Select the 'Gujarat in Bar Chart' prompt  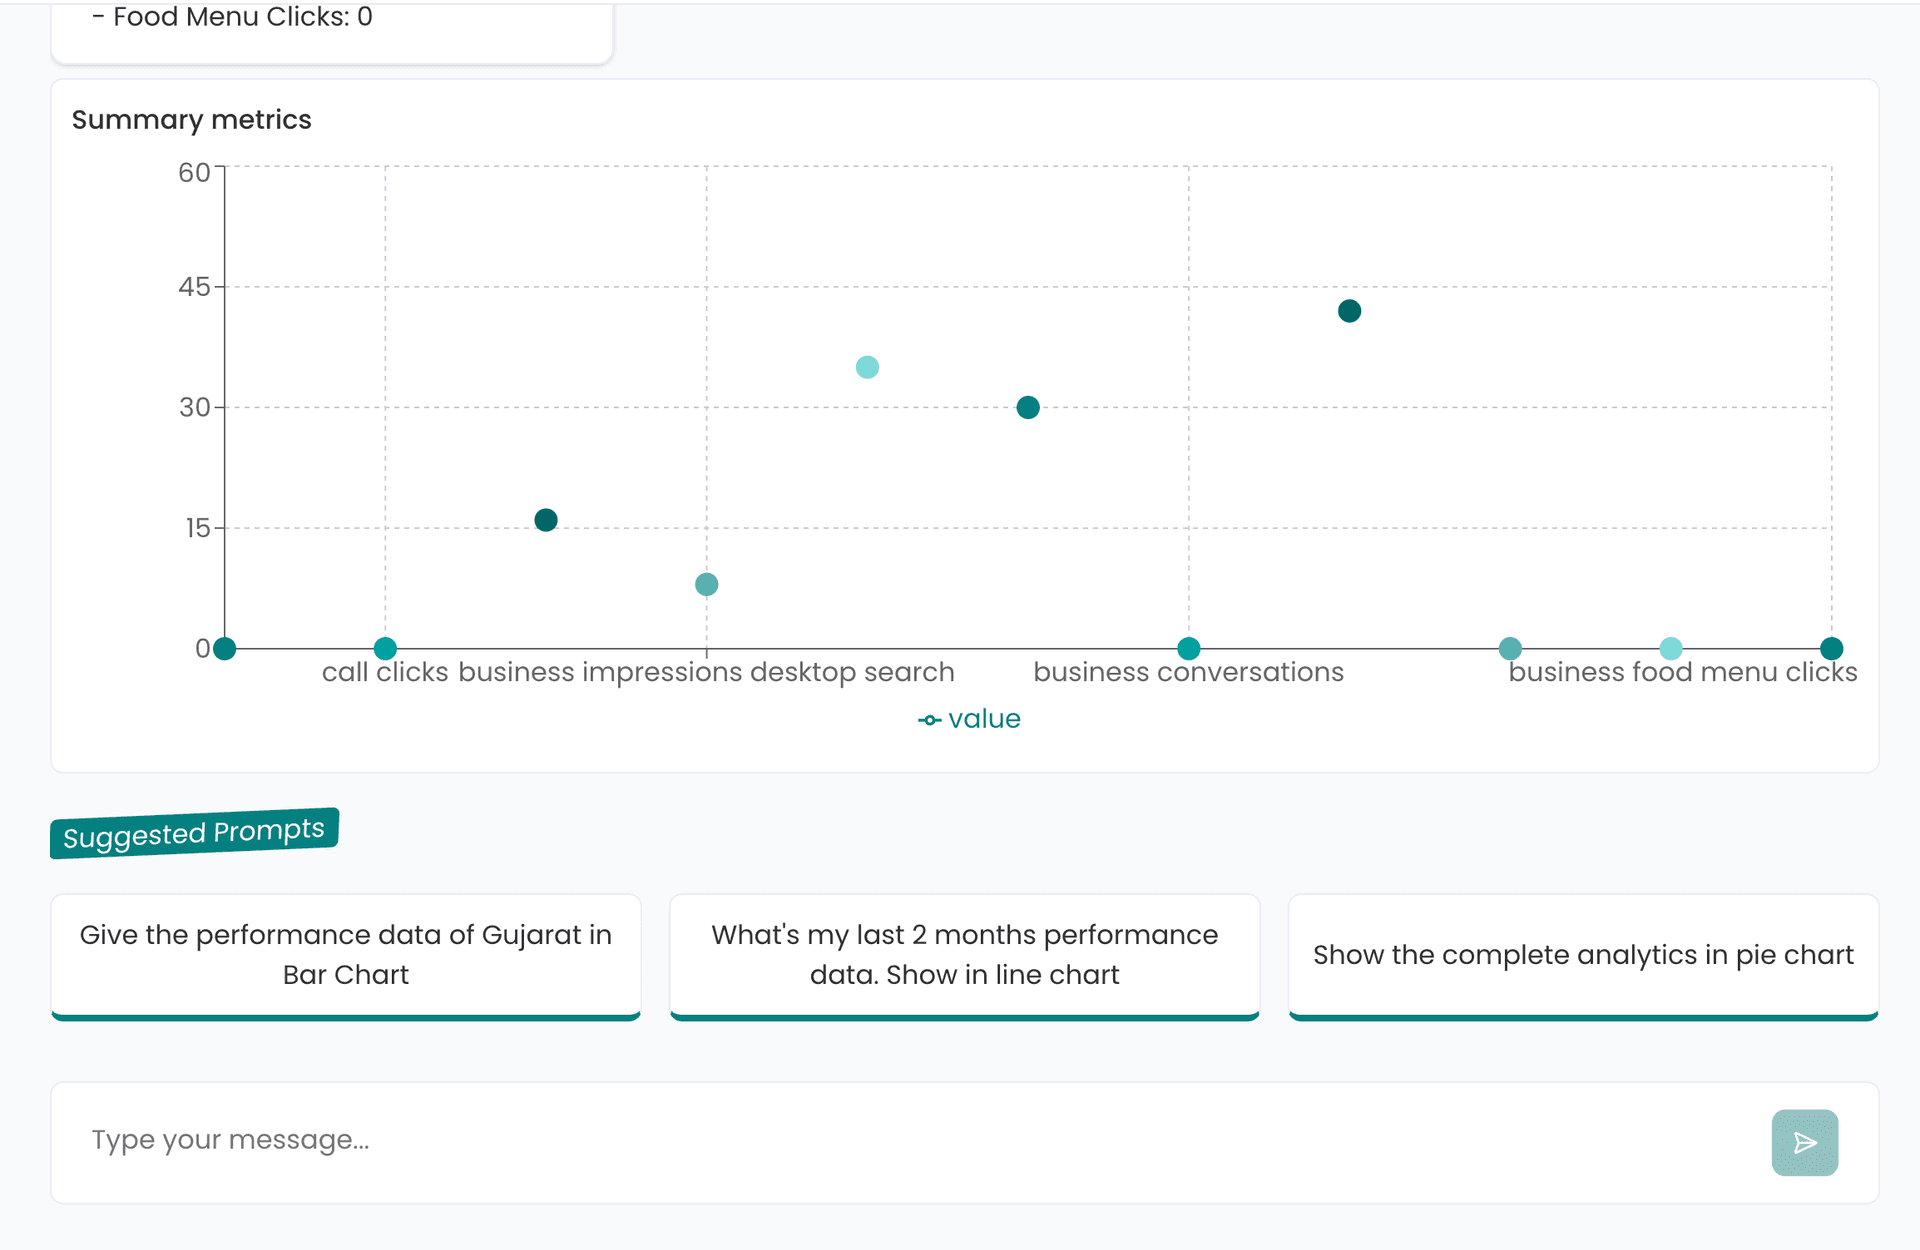[346, 955]
